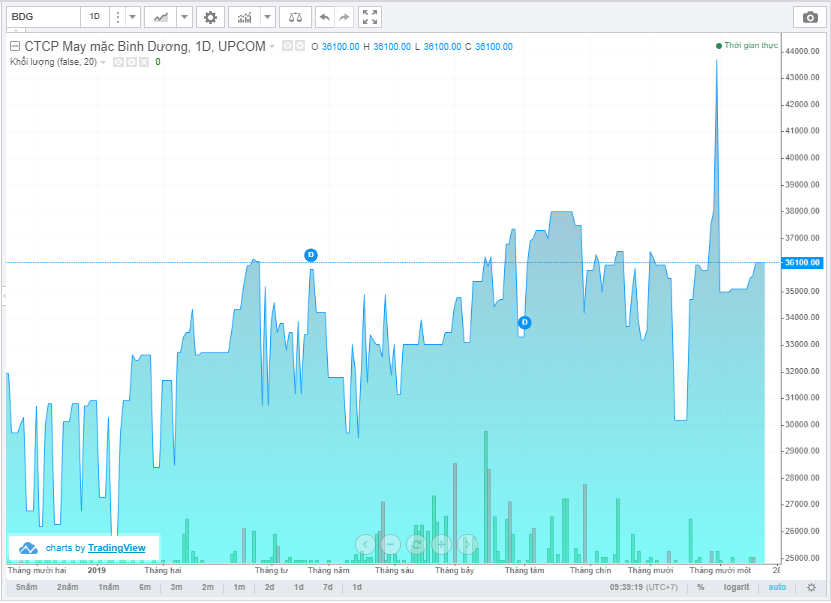
Task: Open chart properties gear in top toolbar
Action: click(210, 17)
